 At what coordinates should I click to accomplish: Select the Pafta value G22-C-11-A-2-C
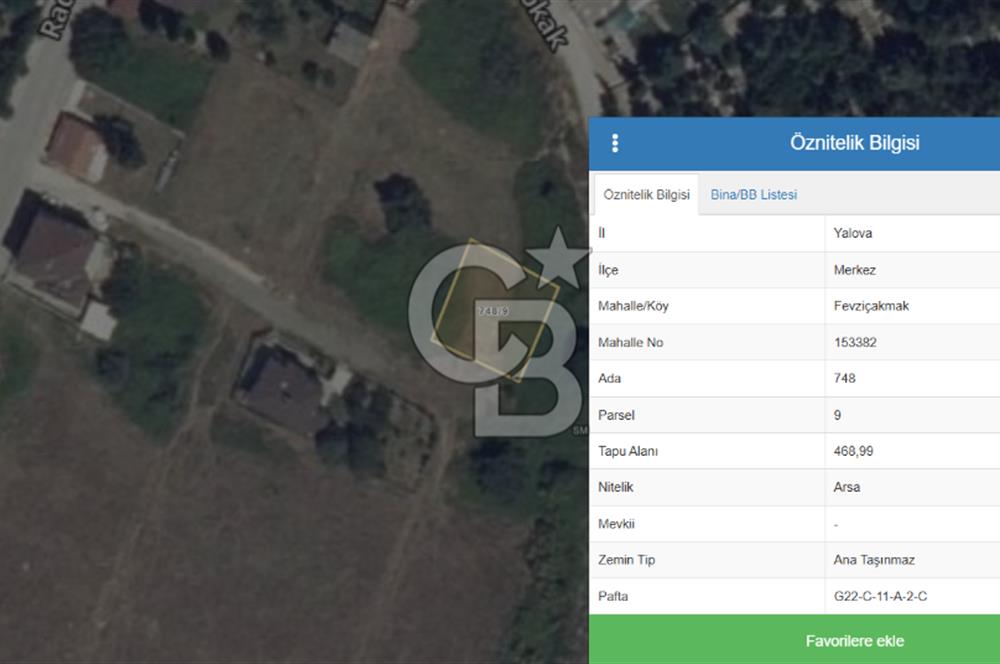click(x=880, y=596)
